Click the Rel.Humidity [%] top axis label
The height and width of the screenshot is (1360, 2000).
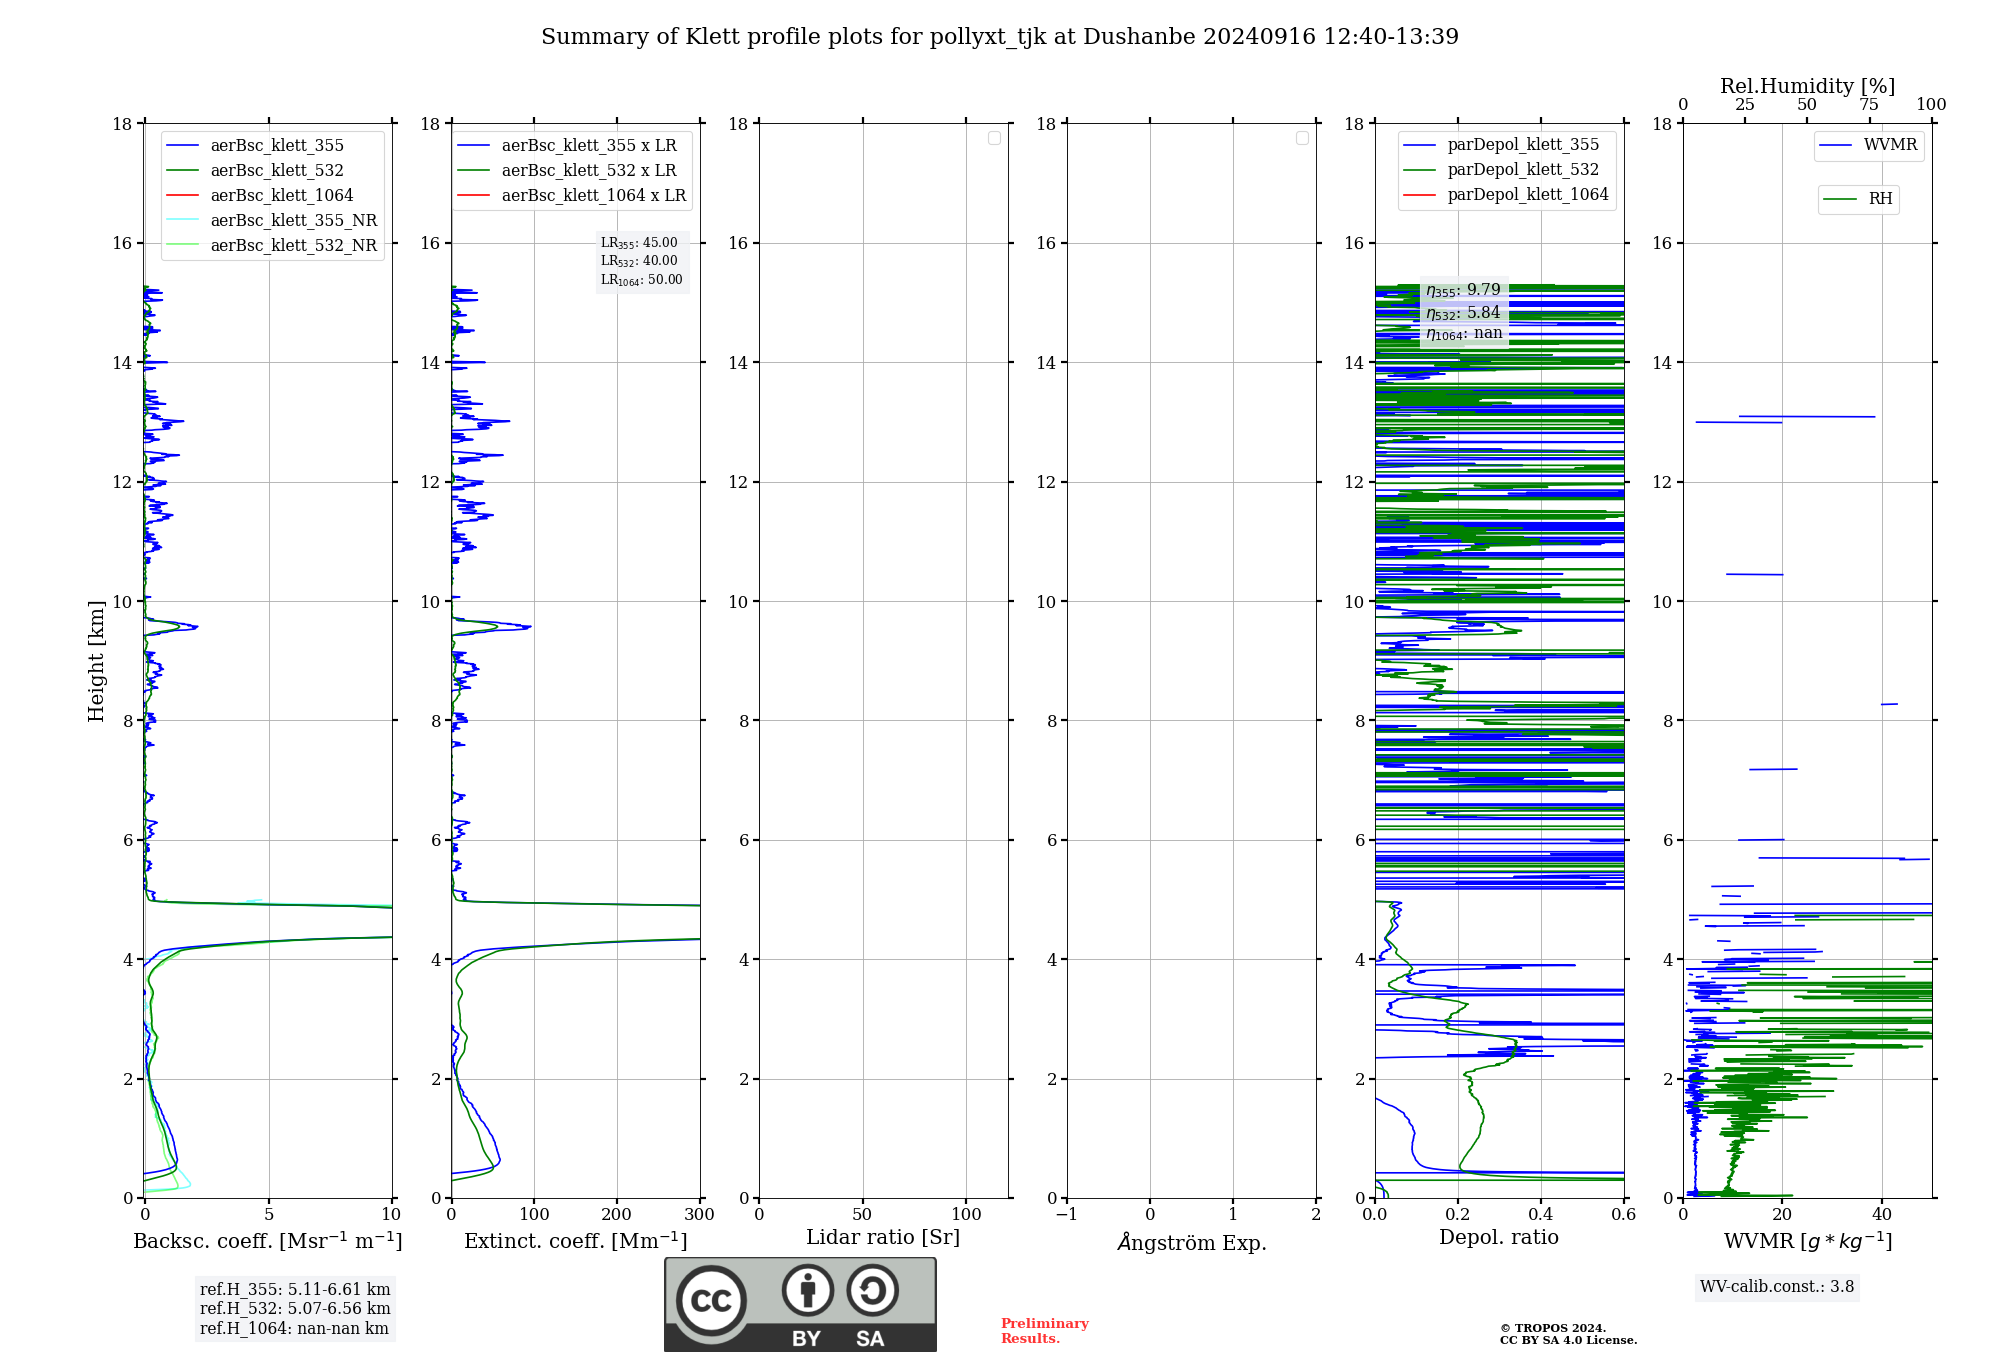click(1807, 86)
